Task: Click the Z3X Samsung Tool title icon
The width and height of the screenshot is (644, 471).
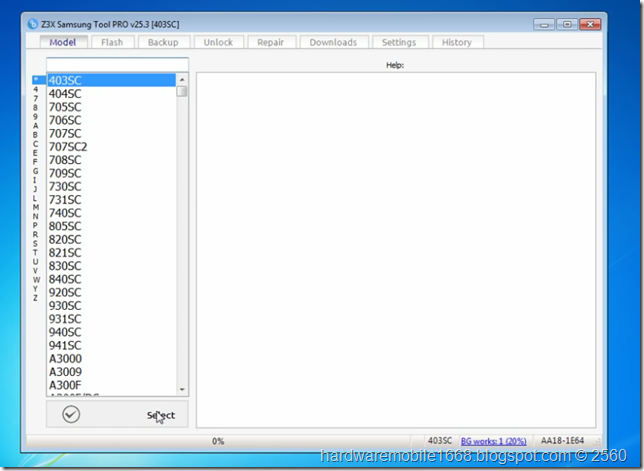Action: point(32,24)
